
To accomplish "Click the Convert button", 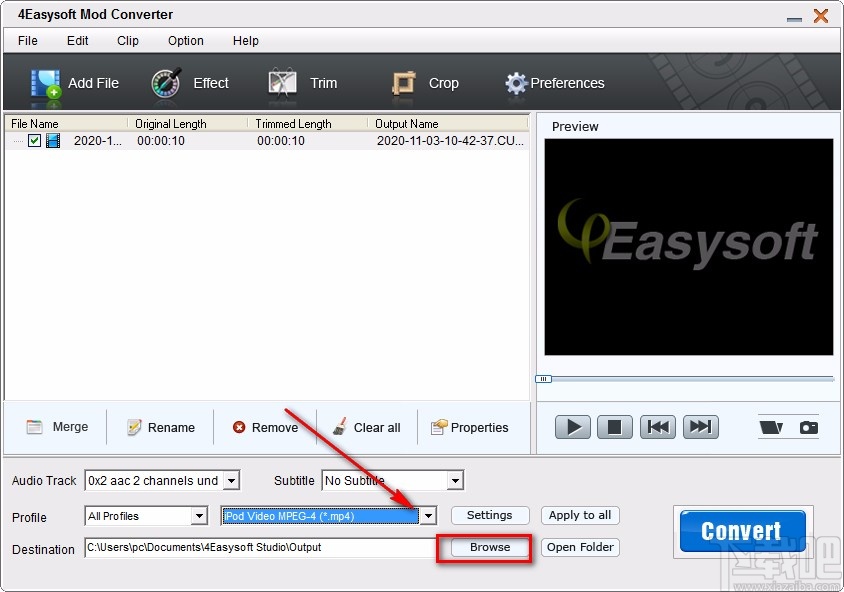I will click(741, 530).
